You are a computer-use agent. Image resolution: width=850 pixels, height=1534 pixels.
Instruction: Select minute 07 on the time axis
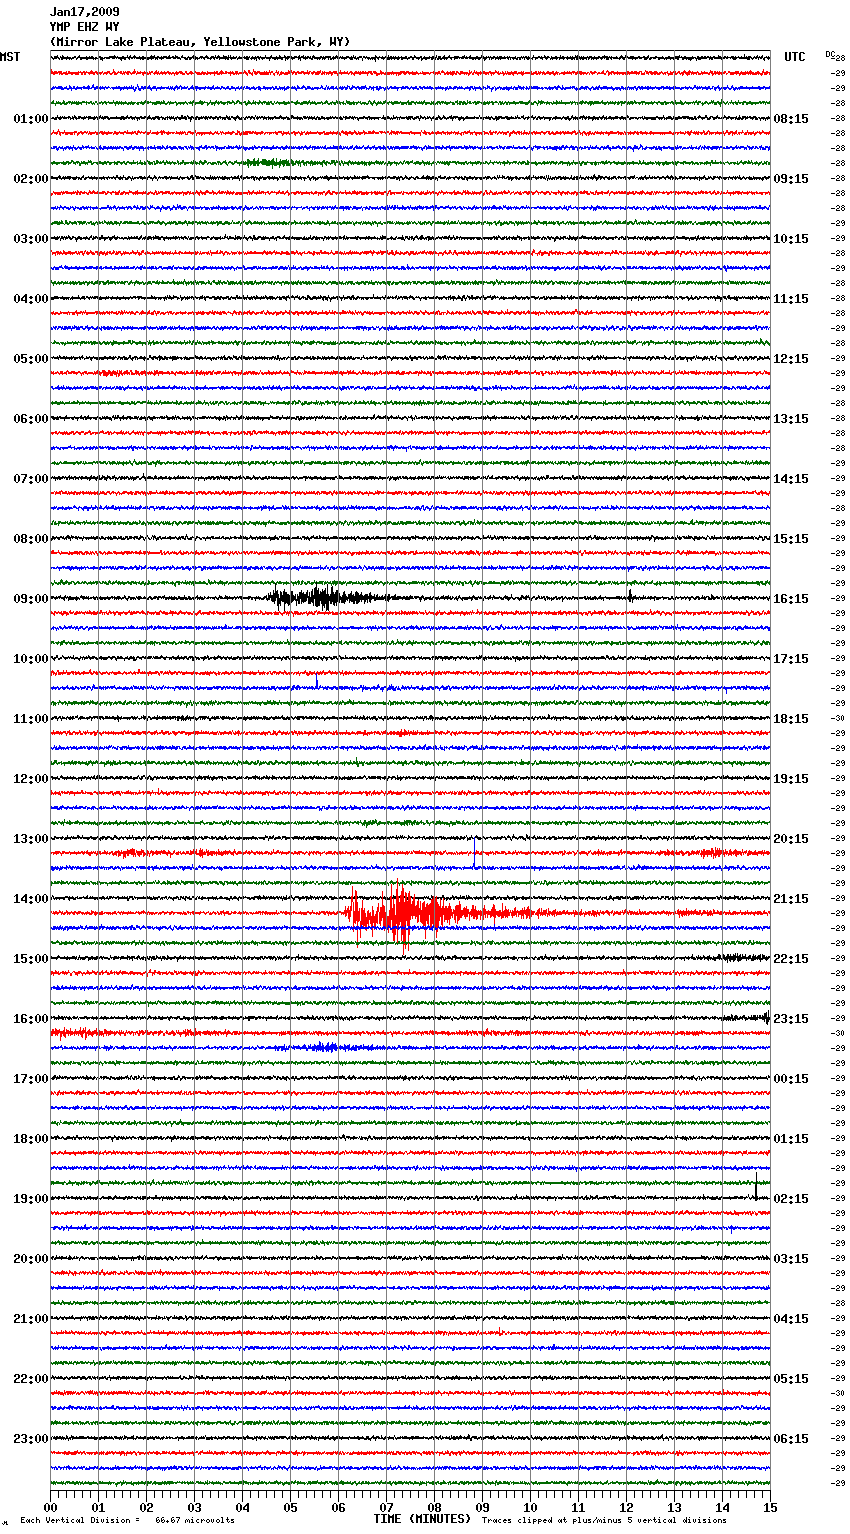(x=386, y=1507)
